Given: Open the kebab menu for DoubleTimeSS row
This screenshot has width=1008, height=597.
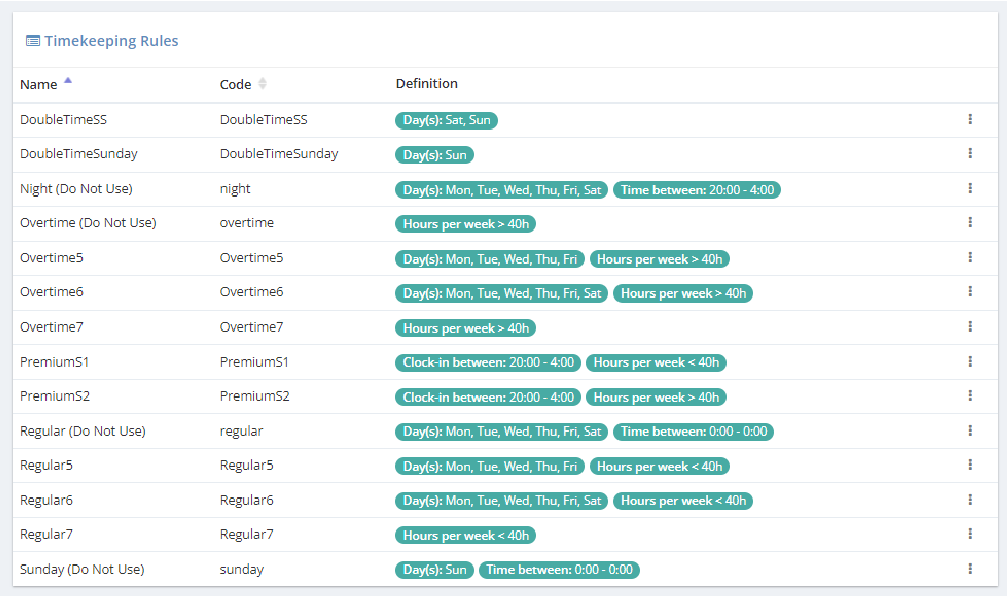Looking at the screenshot, I should (970, 119).
